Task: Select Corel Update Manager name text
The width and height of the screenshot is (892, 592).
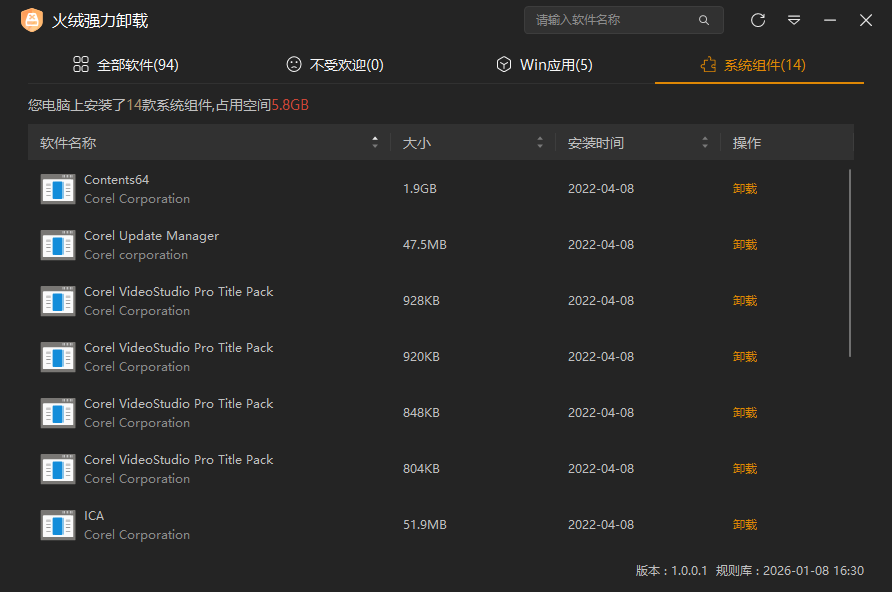Action: pyautogui.click(x=151, y=236)
